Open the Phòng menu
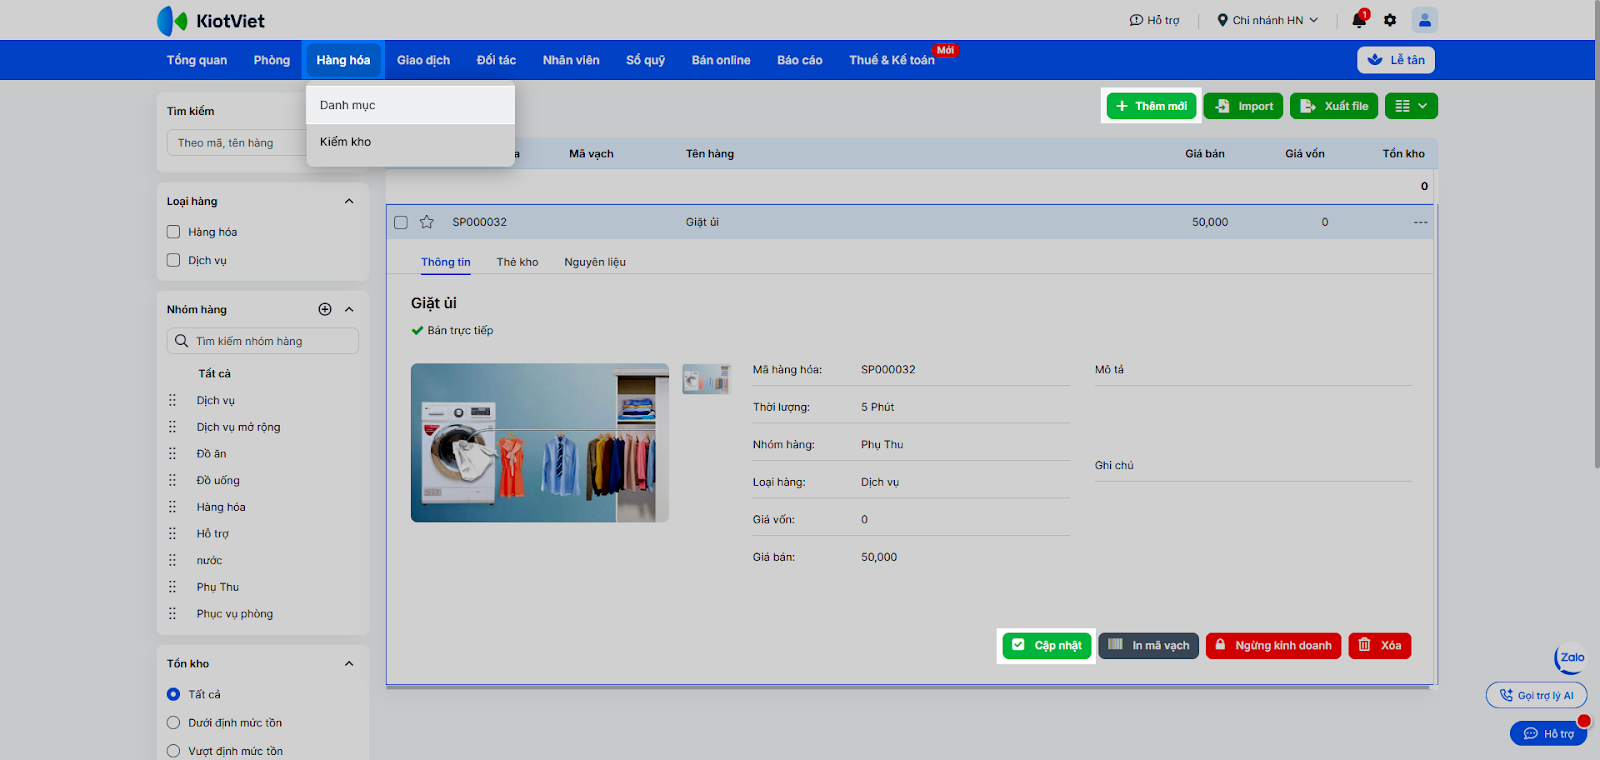The image size is (1600, 760). 272,60
